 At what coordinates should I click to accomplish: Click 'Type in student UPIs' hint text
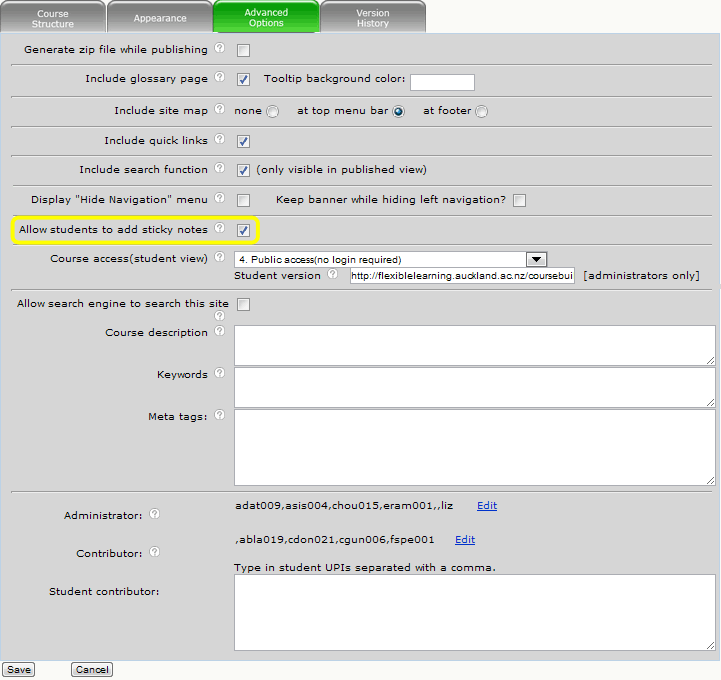tap(365, 567)
